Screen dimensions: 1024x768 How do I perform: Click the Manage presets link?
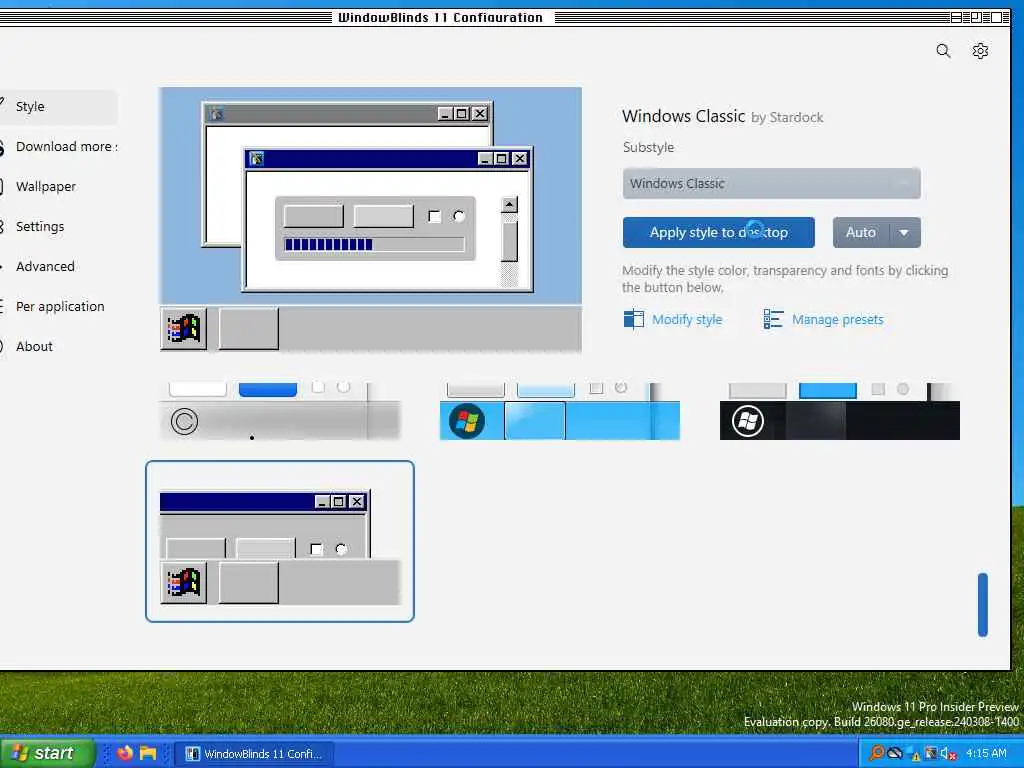[837, 319]
